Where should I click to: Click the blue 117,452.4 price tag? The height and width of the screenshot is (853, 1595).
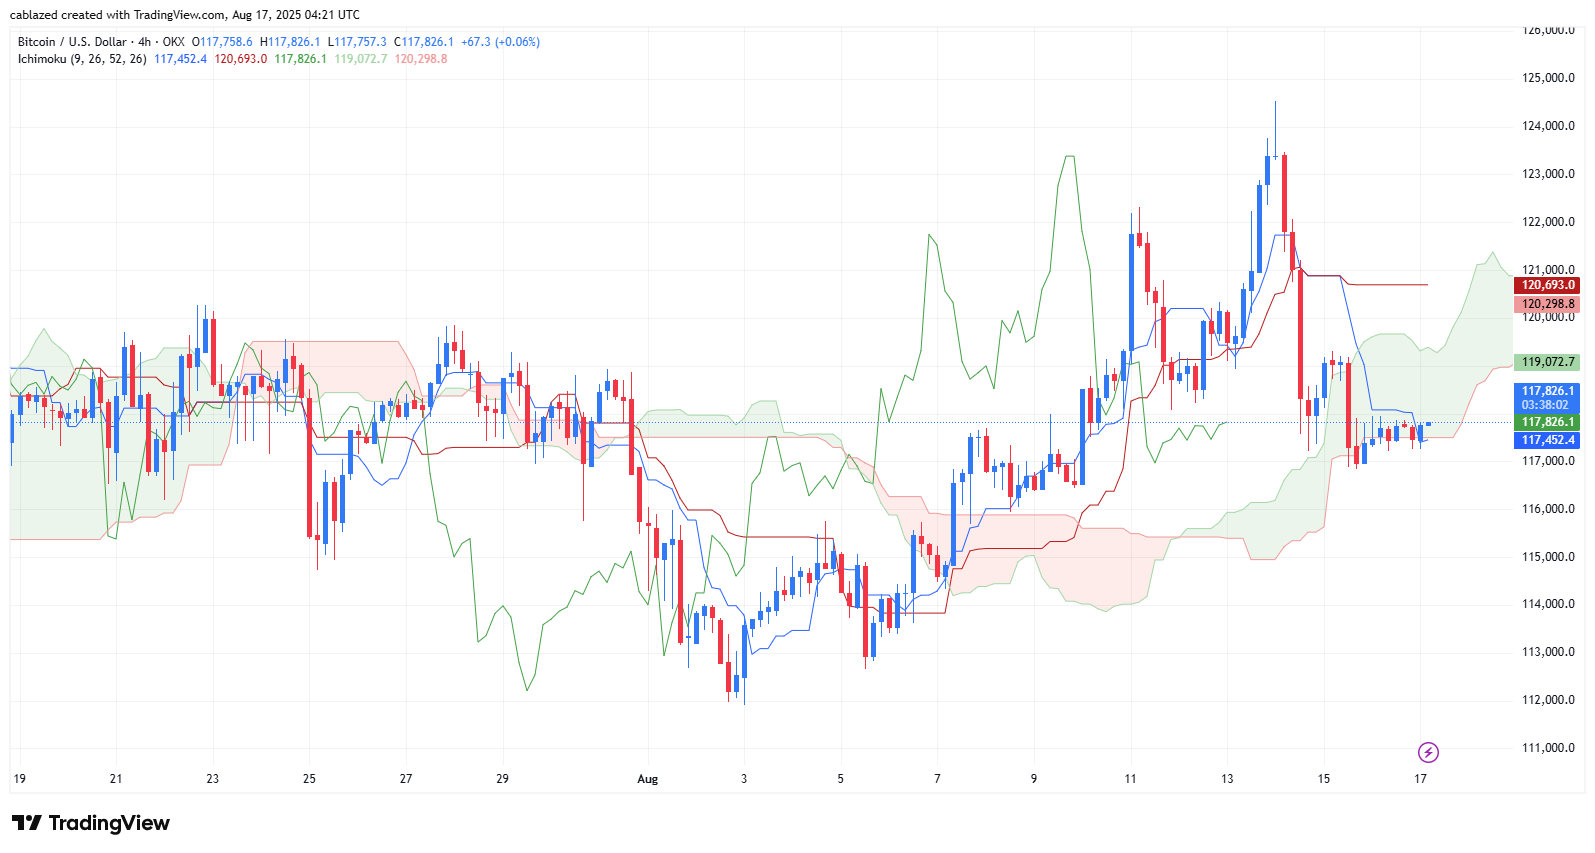[1547, 440]
